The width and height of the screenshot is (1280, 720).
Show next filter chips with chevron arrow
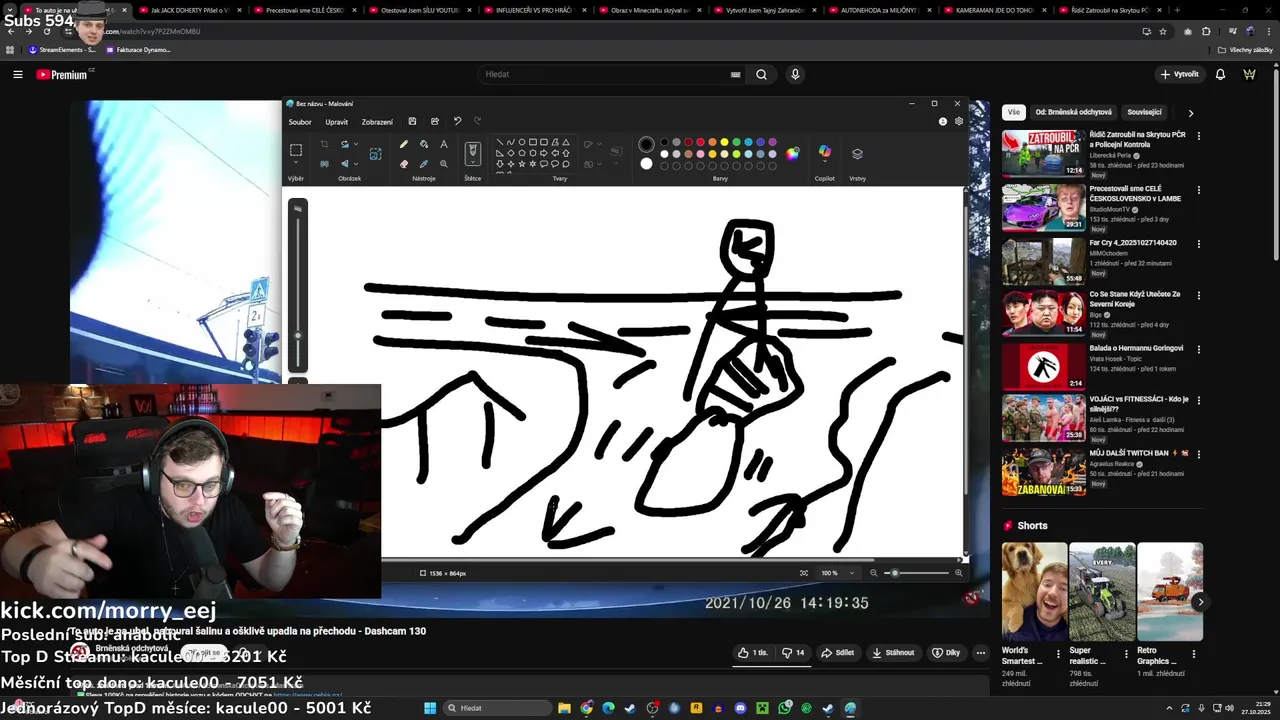(x=1190, y=113)
